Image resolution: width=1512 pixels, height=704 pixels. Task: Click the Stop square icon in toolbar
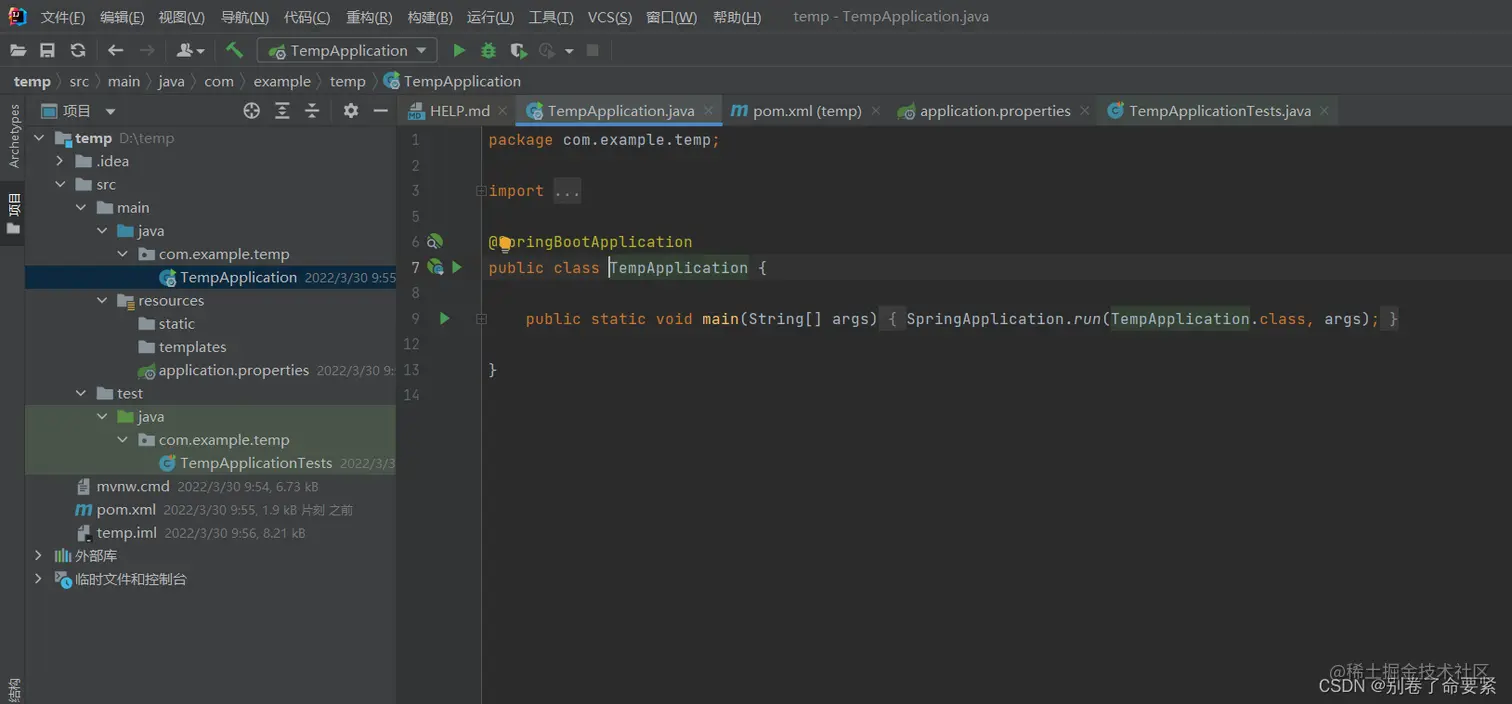click(592, 50)
